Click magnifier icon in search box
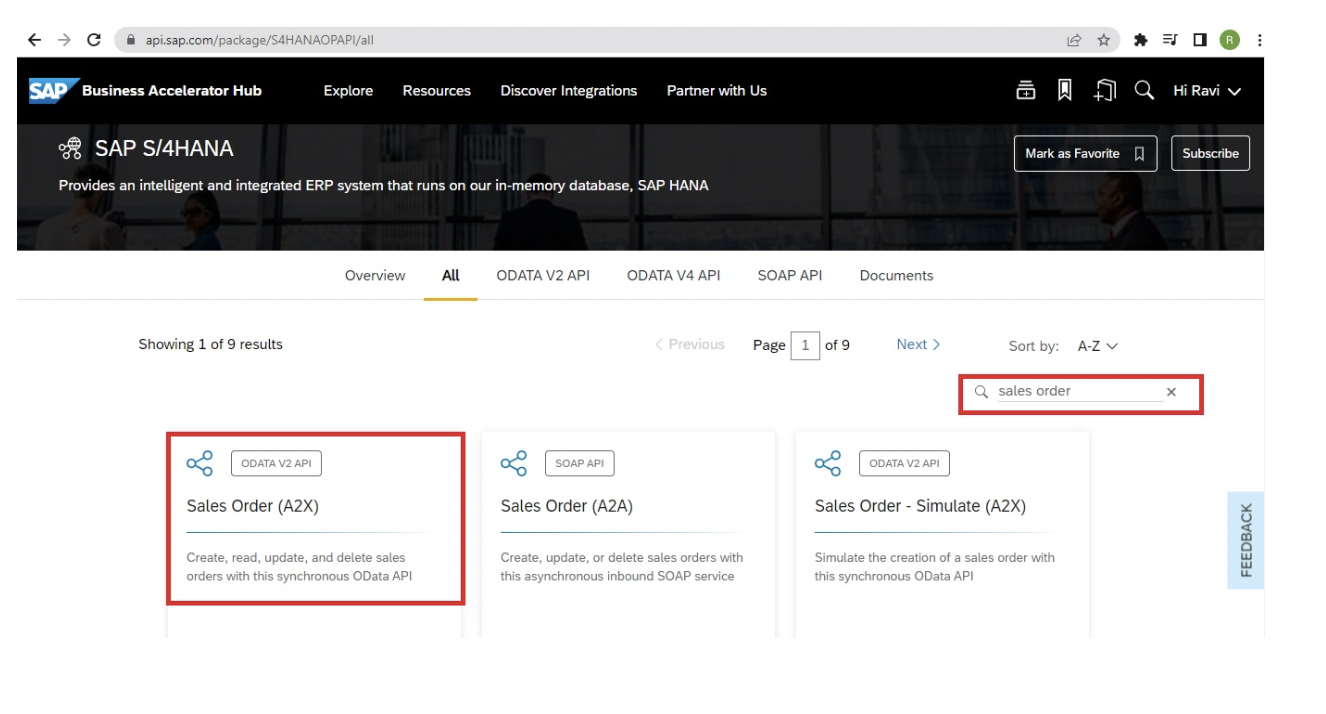 tap(981, 392)
